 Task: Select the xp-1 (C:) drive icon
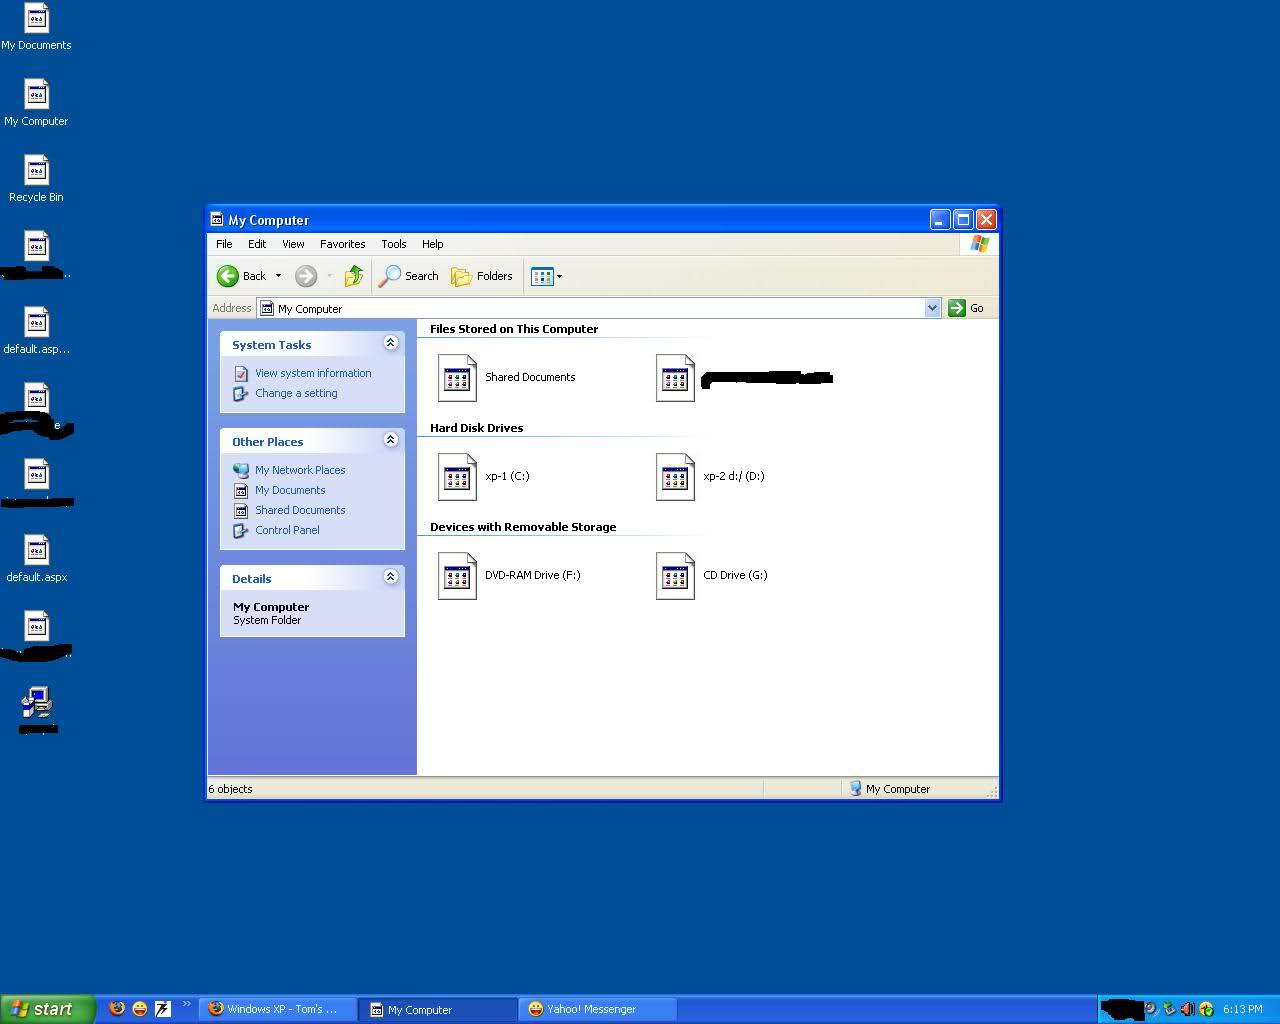tap(457, 477)
